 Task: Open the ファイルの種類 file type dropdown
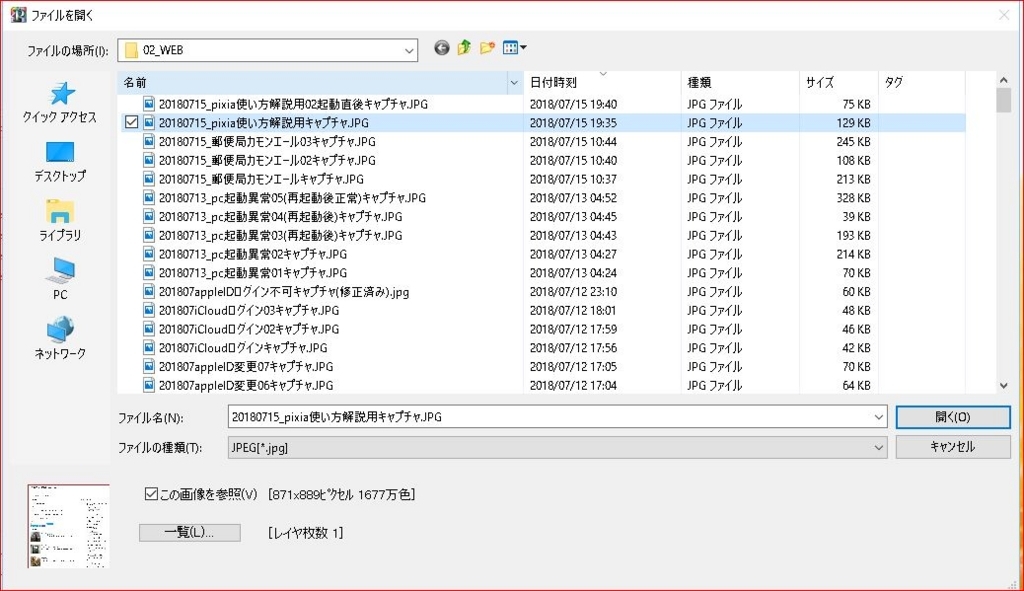(x=878, y=448)
